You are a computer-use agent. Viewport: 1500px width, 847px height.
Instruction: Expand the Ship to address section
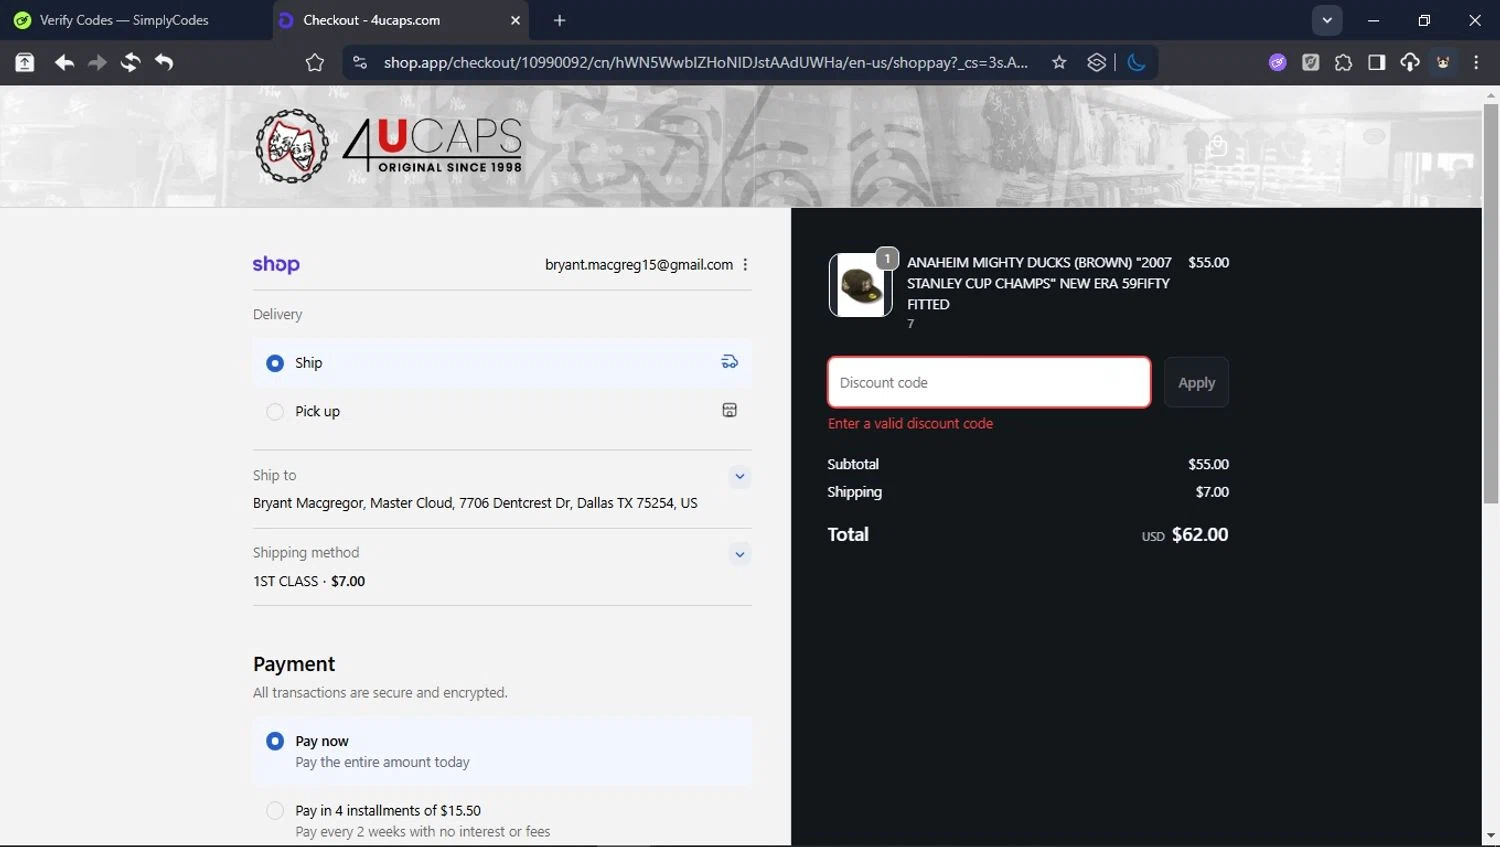point(740,476)
